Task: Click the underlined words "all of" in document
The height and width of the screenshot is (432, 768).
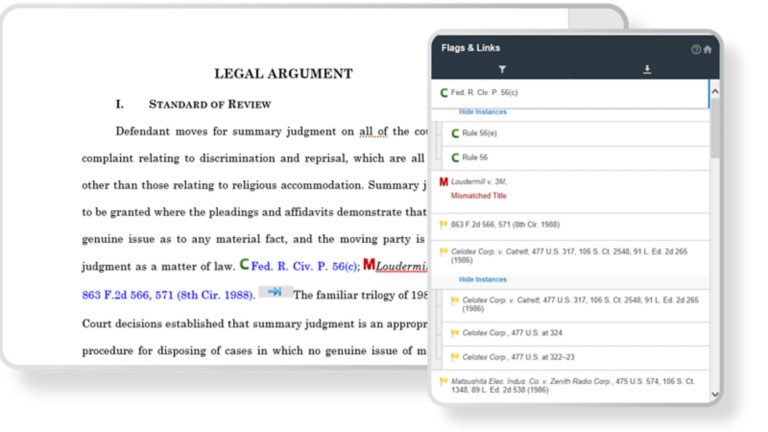Action: (373, 132)
